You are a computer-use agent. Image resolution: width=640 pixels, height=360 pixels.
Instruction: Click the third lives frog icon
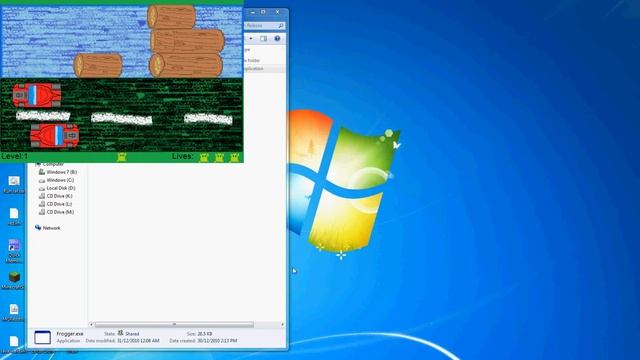tap(235, 157)
